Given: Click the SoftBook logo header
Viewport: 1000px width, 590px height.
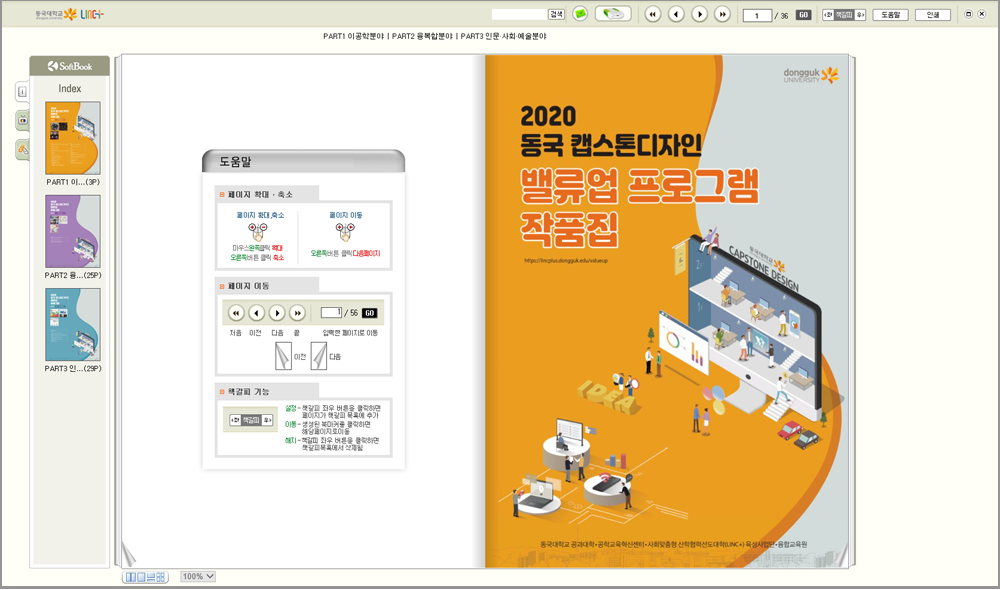Looking at the screenshot, I should tap(70, 66).
